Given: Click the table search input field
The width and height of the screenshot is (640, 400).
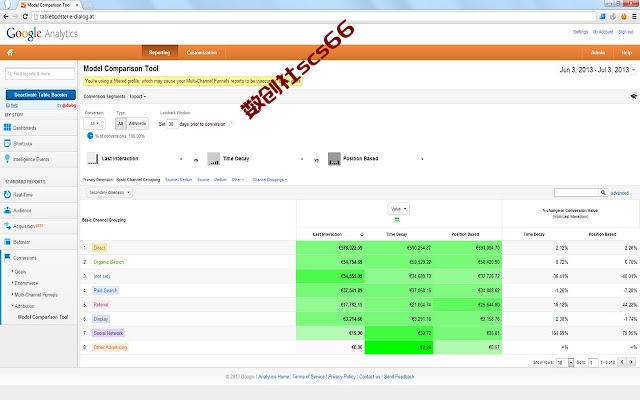Looking at the screenshot, I should point(576,192).
